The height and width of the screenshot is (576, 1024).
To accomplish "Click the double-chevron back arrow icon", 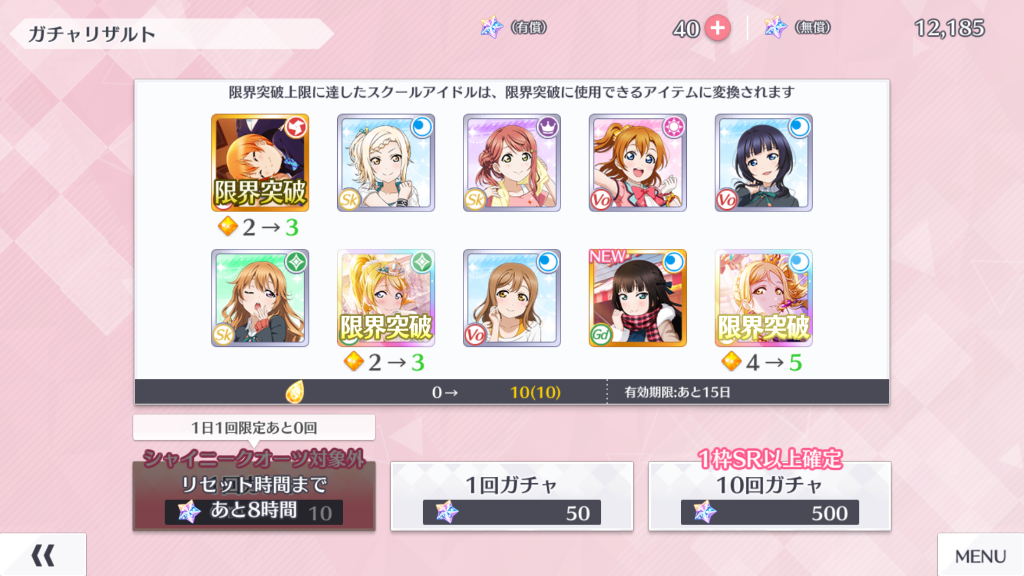I will point(43,556).
